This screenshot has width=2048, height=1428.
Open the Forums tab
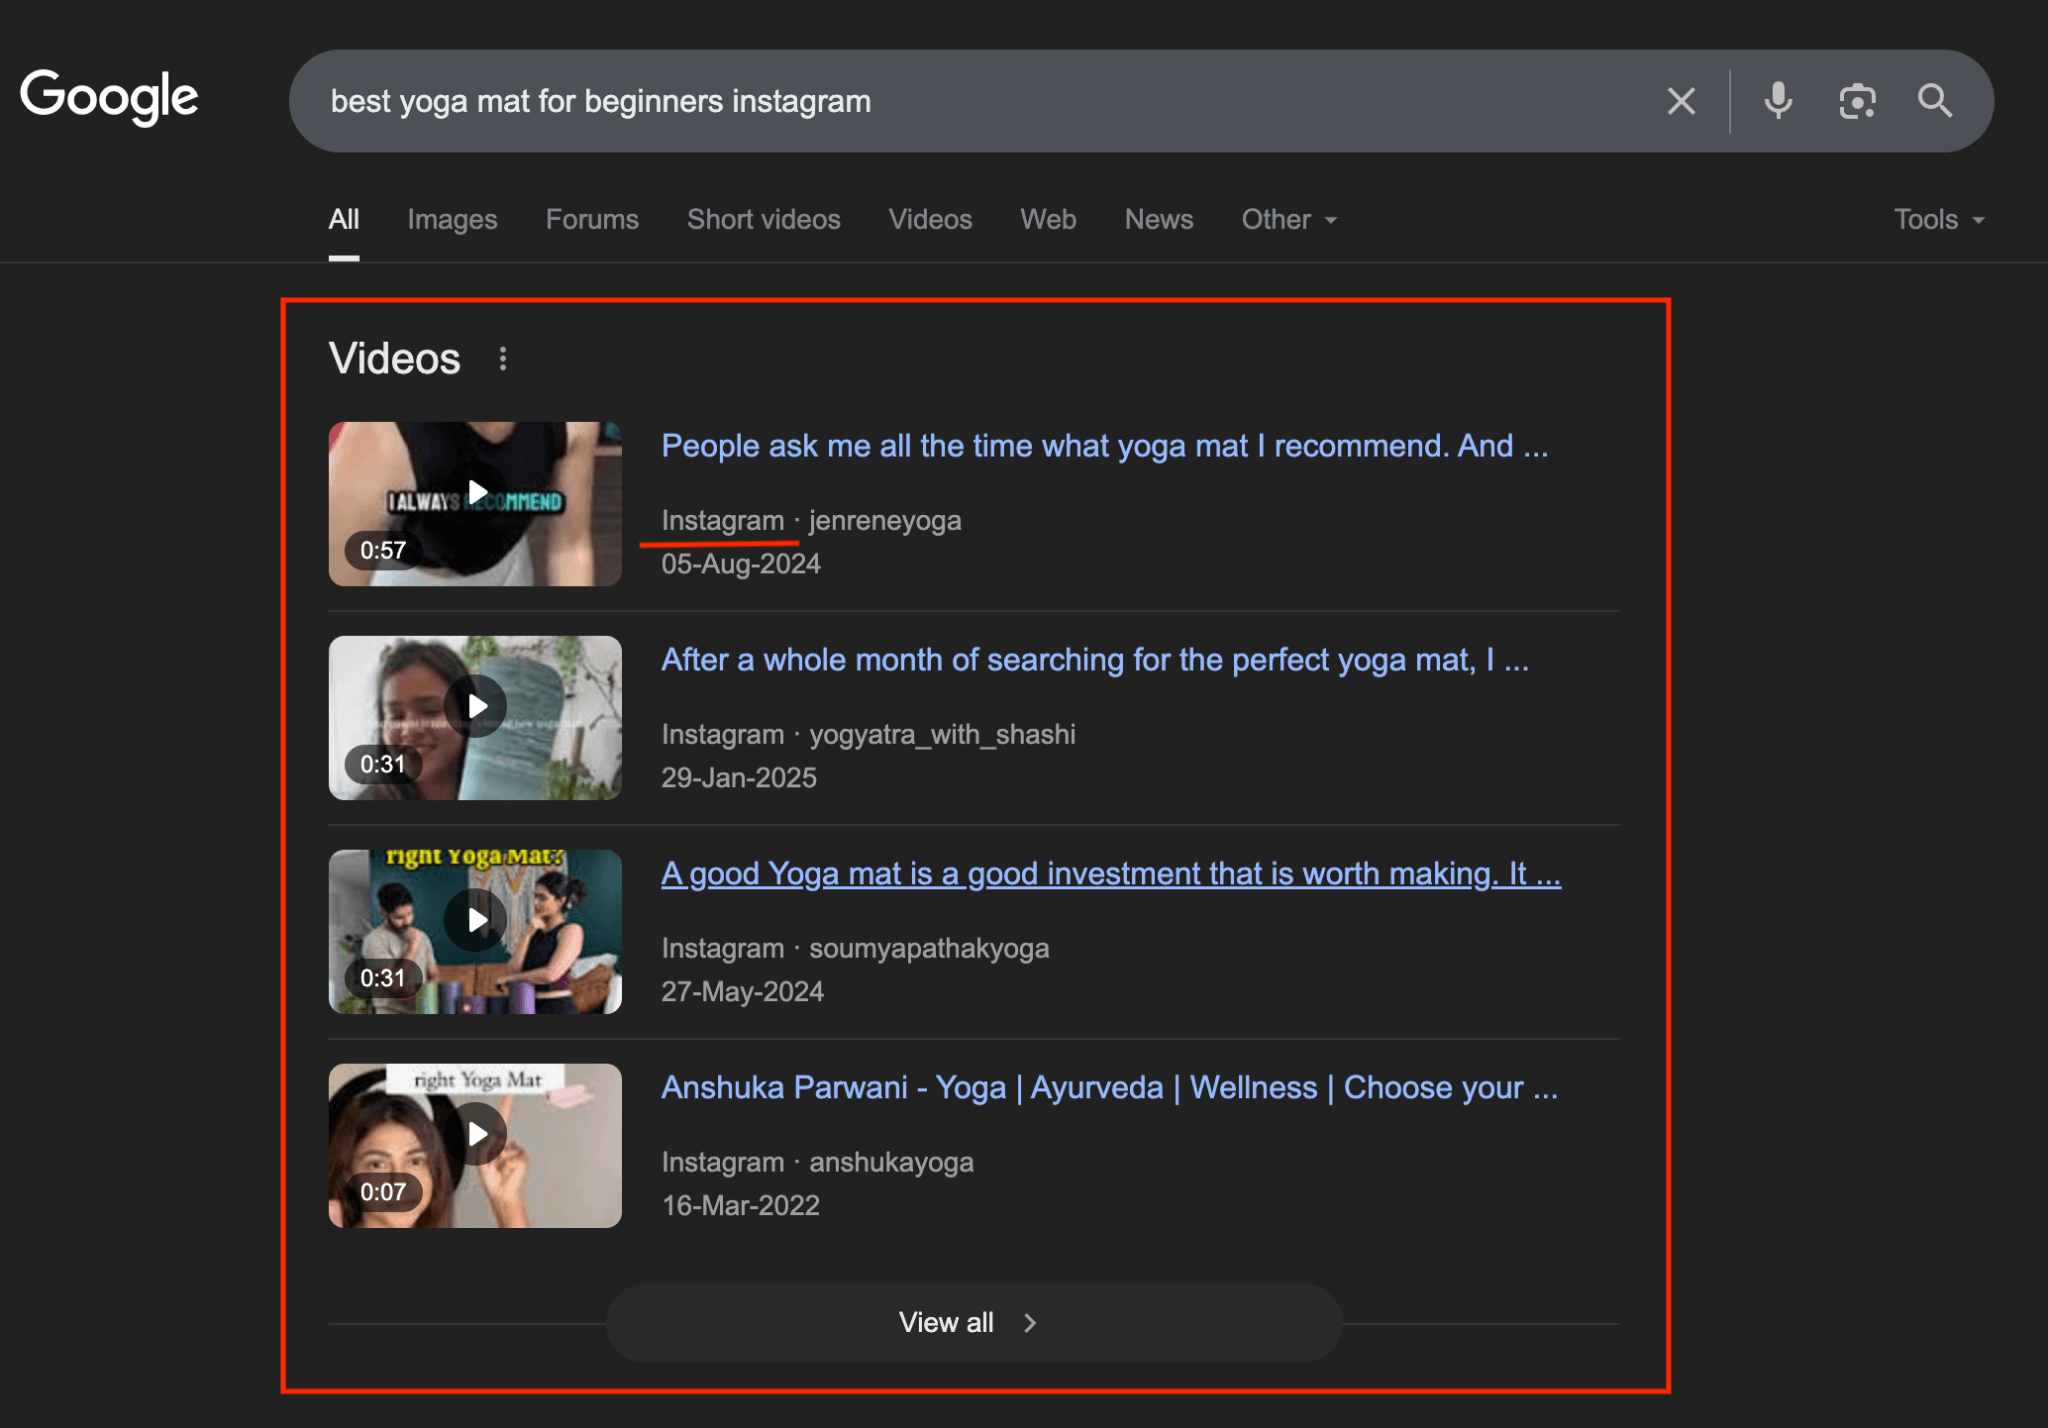(x=592, y=219)
